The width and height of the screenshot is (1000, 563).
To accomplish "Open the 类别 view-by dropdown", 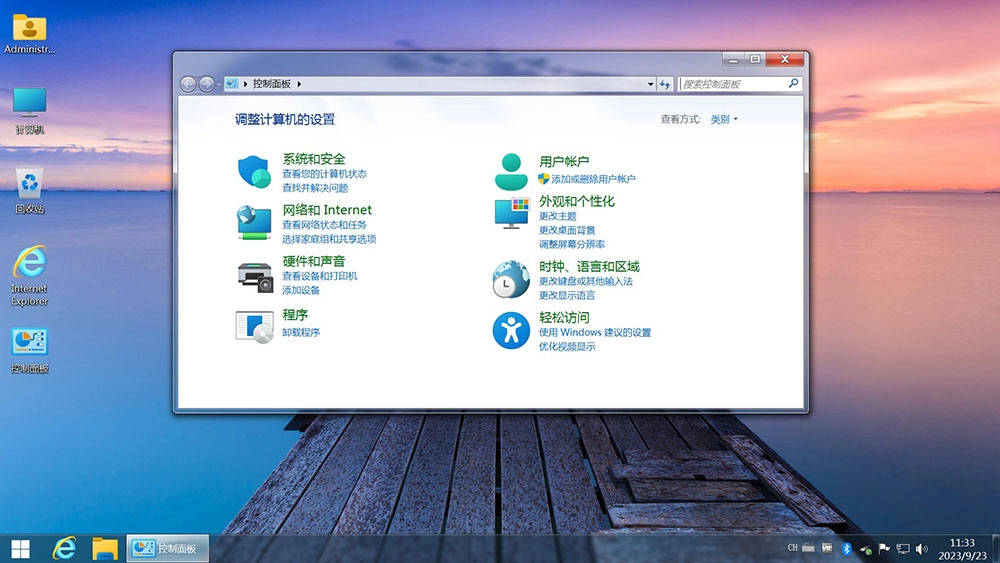I will [x=724, y=119].
